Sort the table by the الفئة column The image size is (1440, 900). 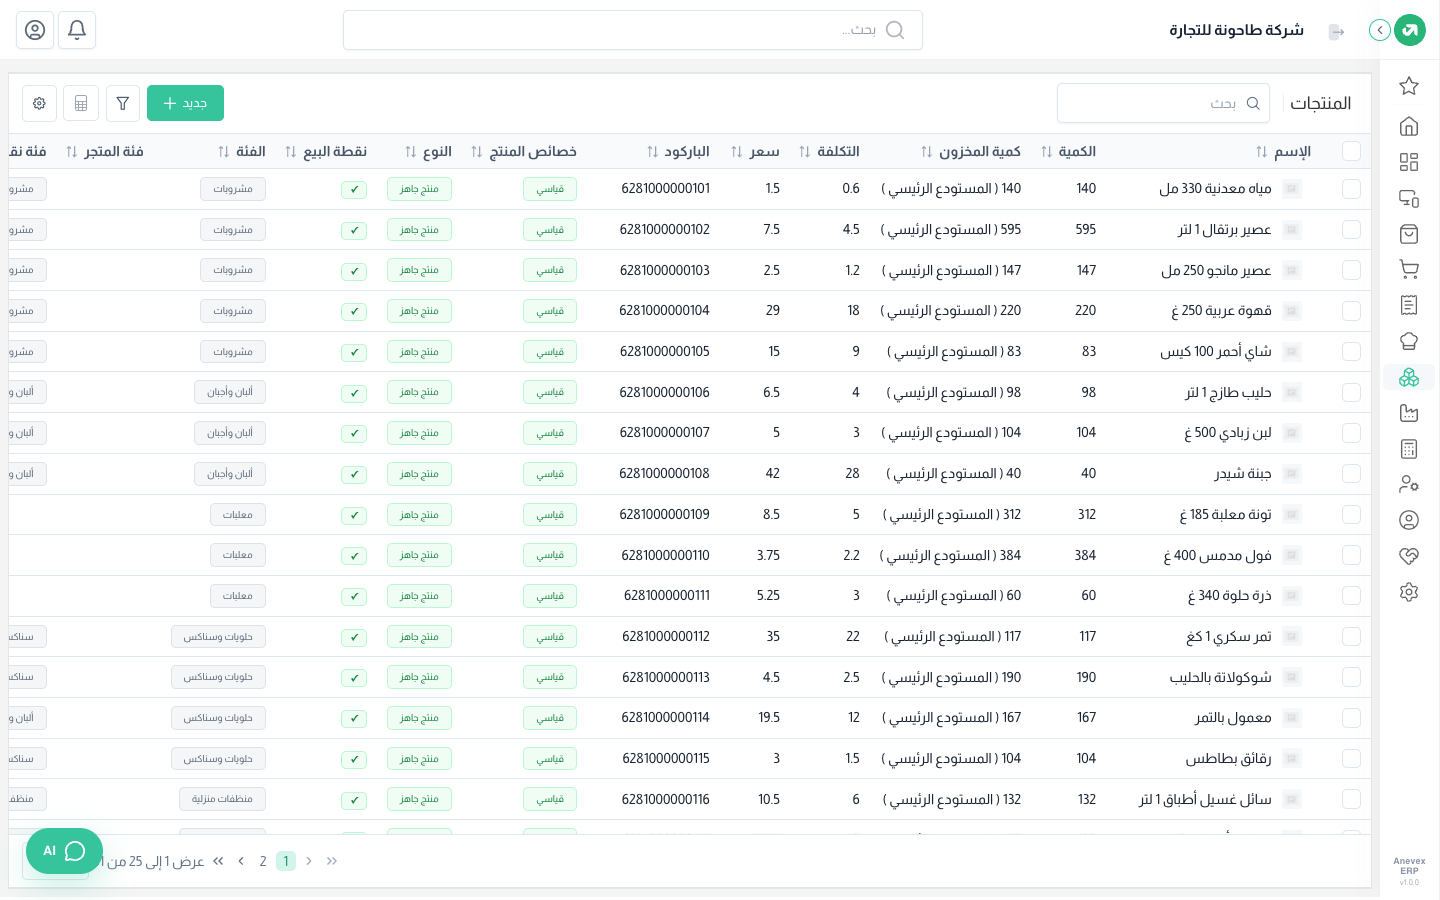point(223,152)
